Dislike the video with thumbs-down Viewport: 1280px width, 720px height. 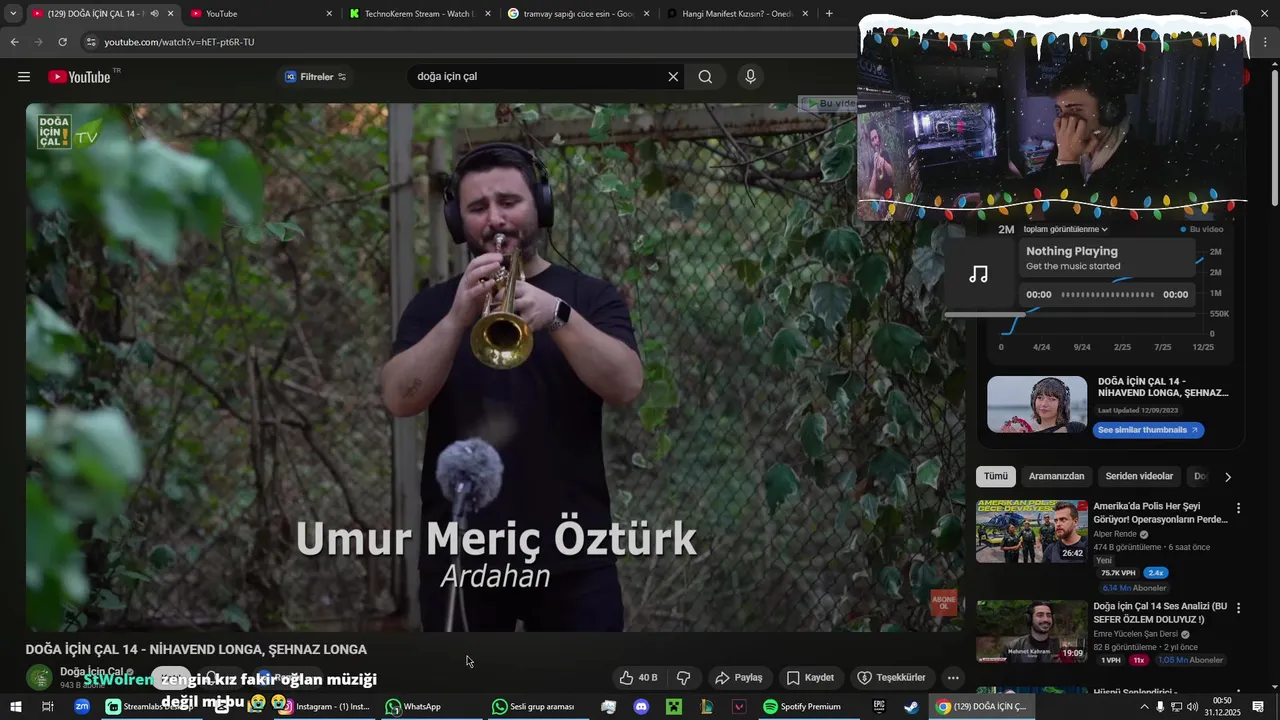[x=684, y=677]
